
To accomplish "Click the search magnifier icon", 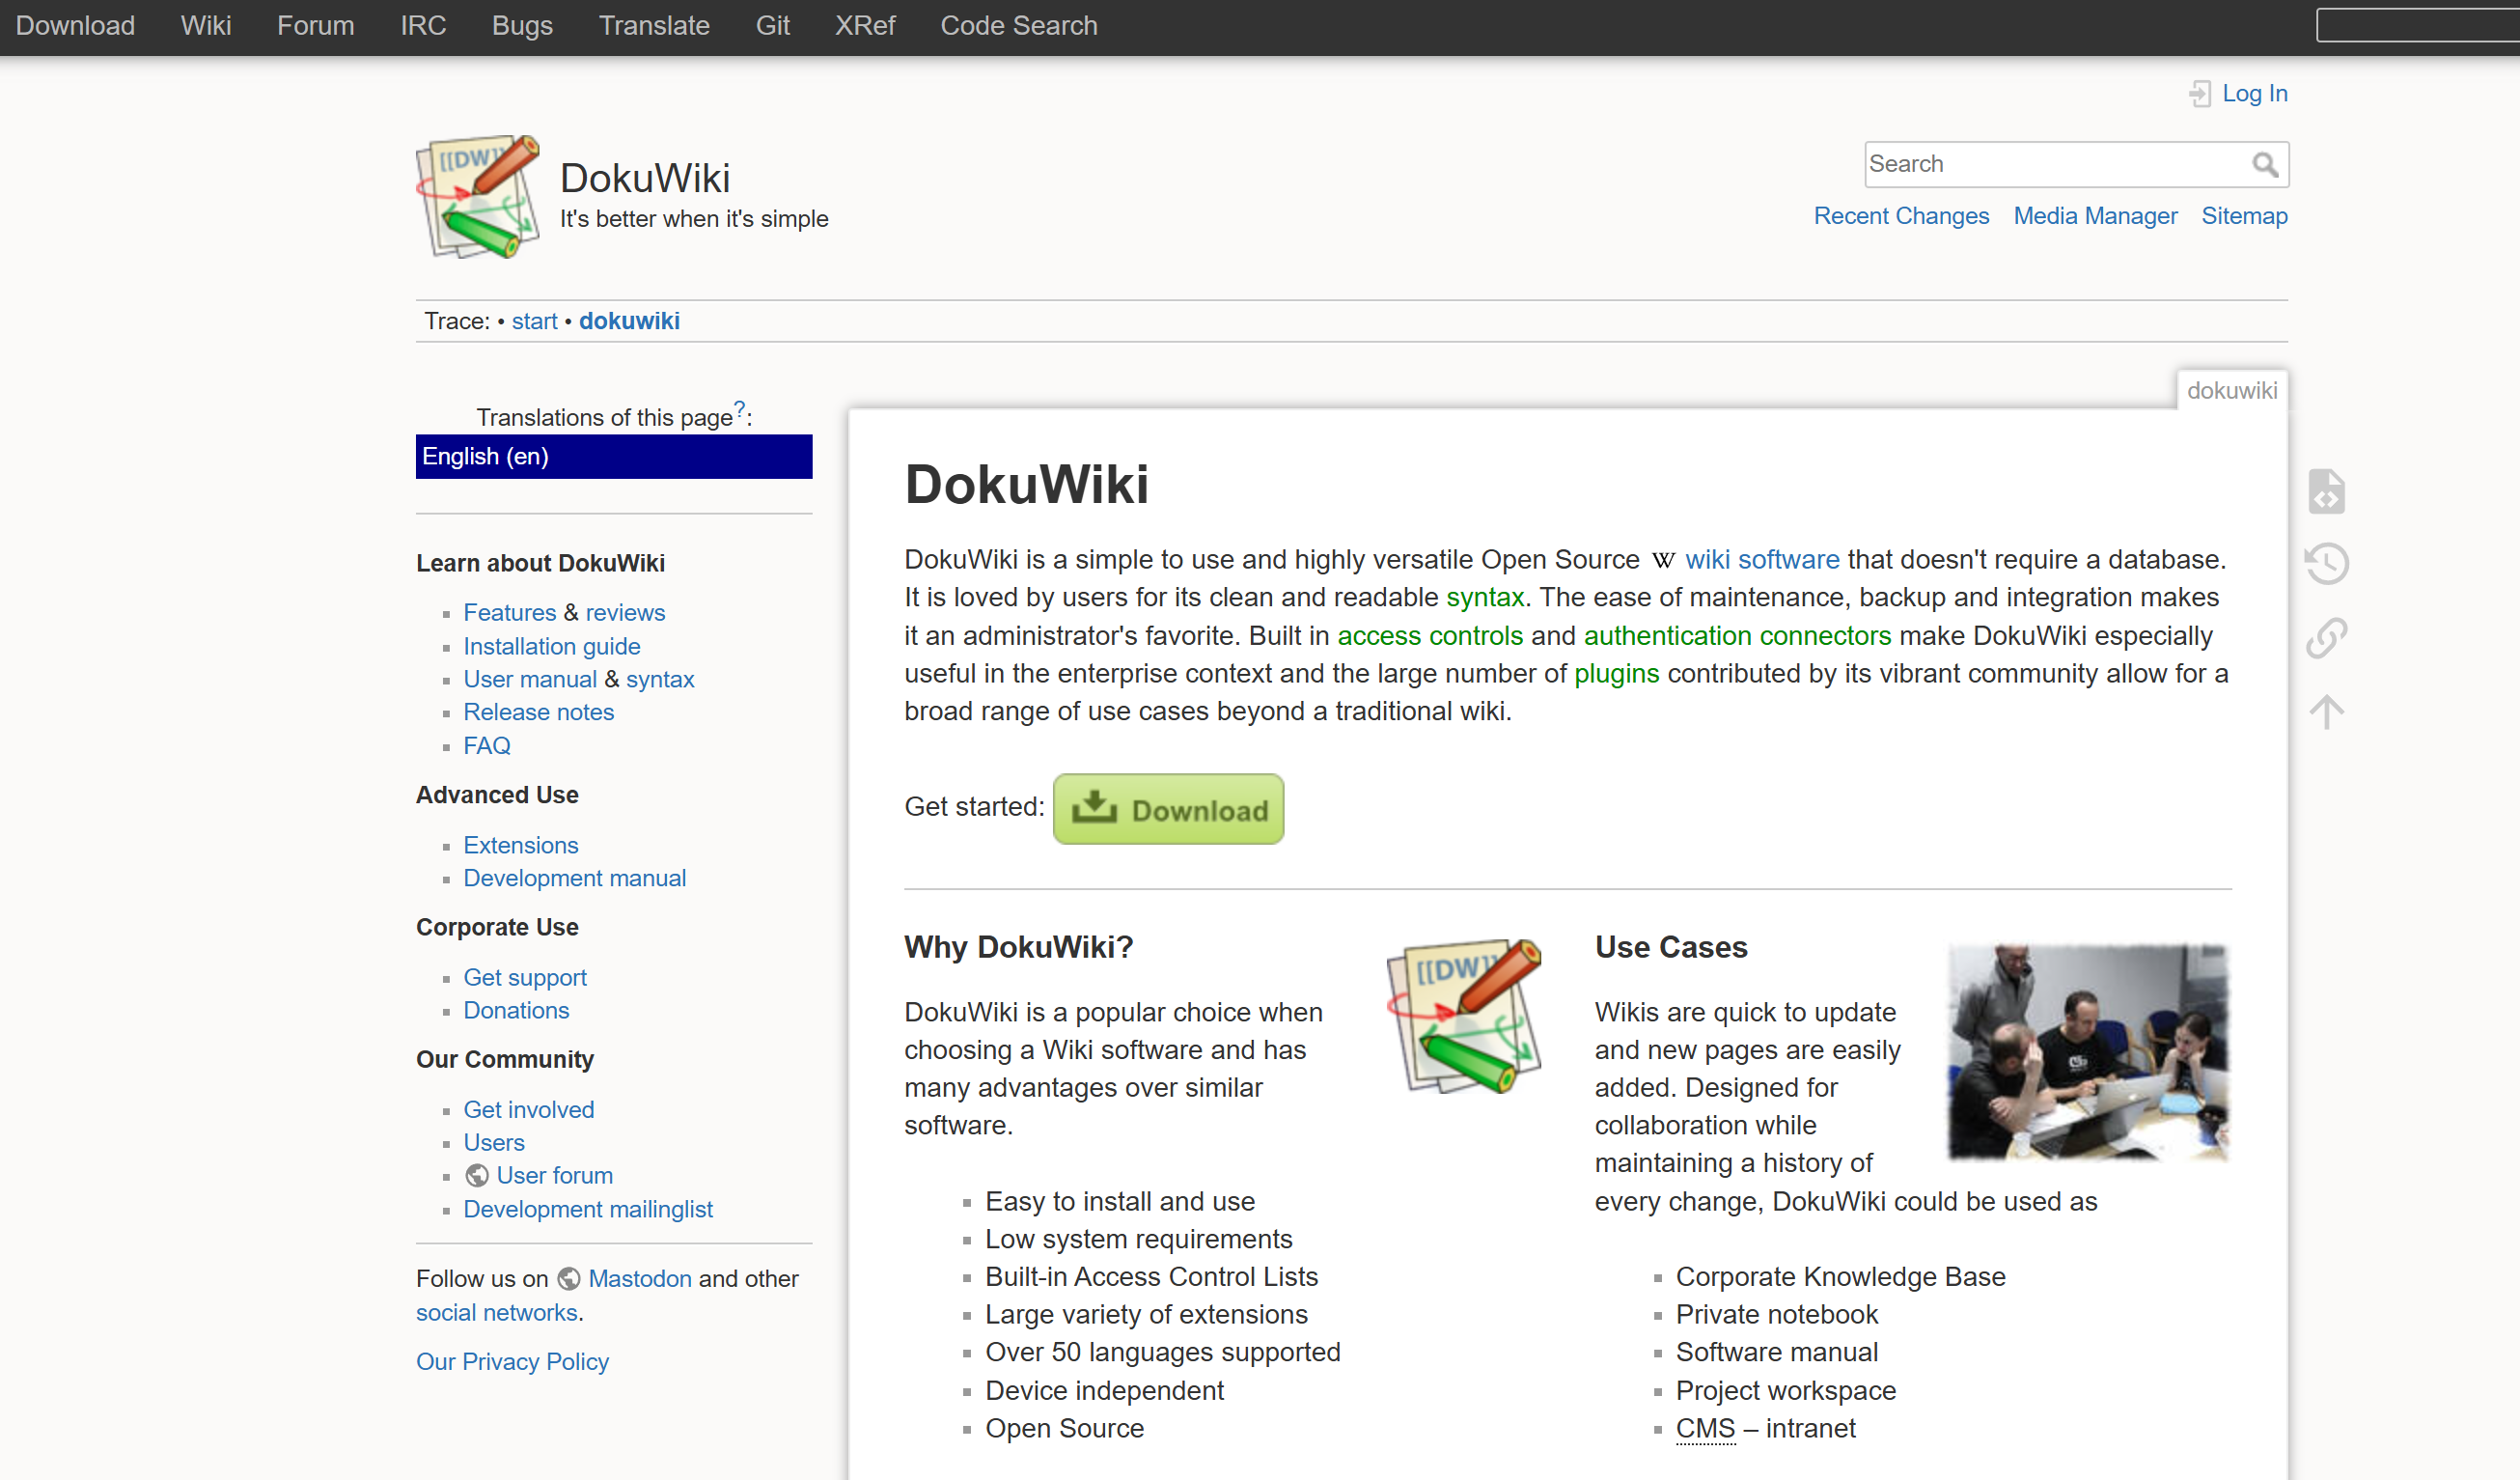I will (x=2264, y=164).
